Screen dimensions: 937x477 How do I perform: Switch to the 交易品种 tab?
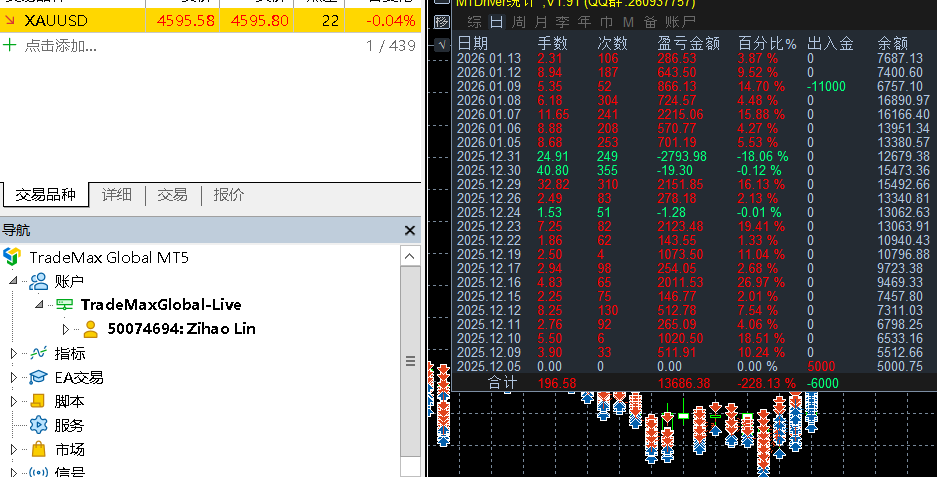pos(45,195)
